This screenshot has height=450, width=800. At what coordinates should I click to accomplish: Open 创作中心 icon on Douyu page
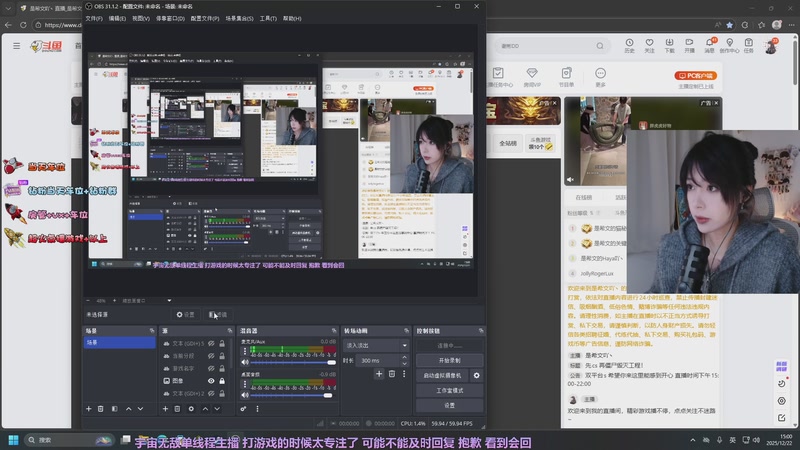tap(730, 45)
